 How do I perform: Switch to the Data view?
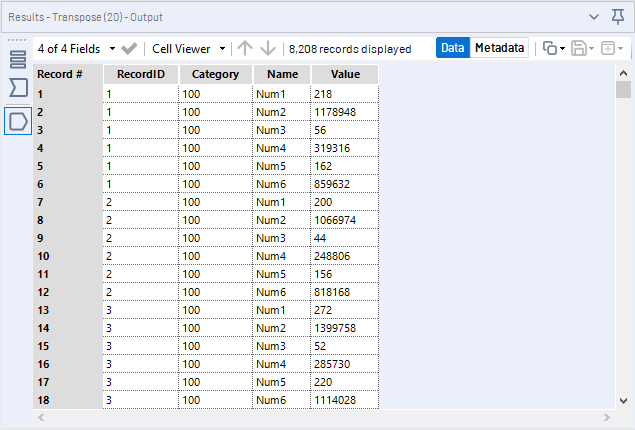click(x=453, y=48)
